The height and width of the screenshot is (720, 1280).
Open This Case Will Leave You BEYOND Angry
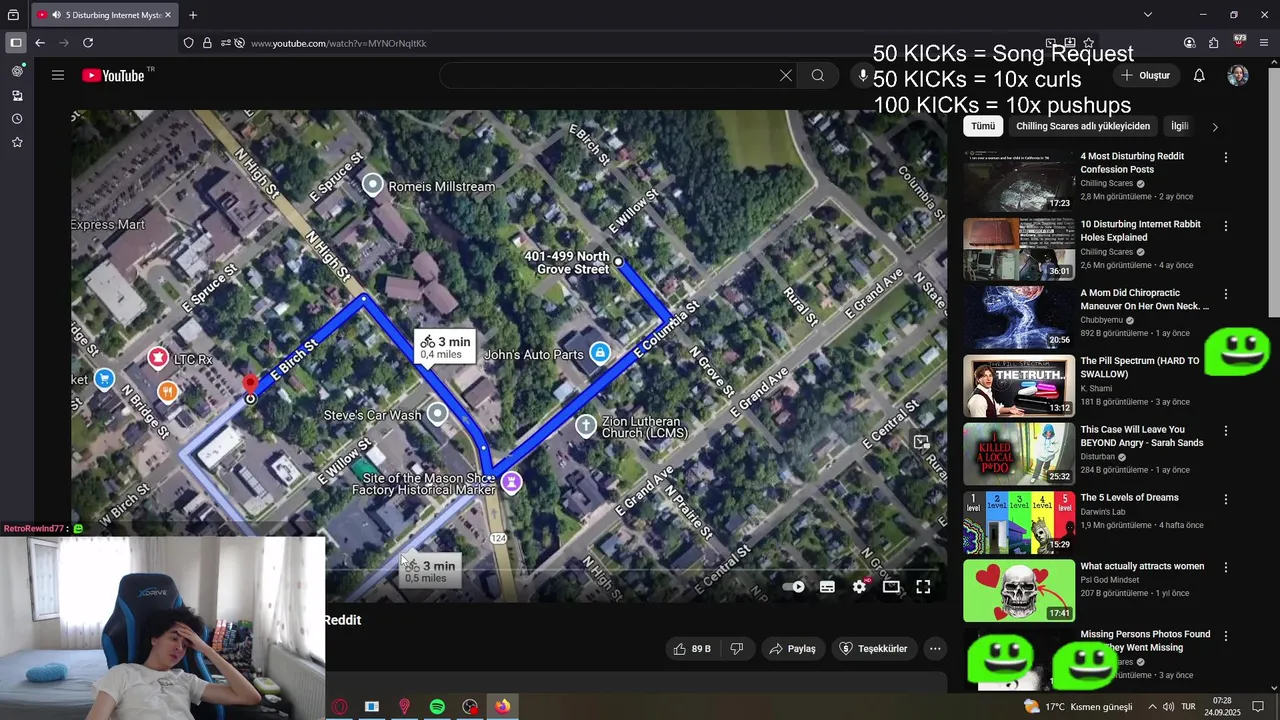[1141, 436]
